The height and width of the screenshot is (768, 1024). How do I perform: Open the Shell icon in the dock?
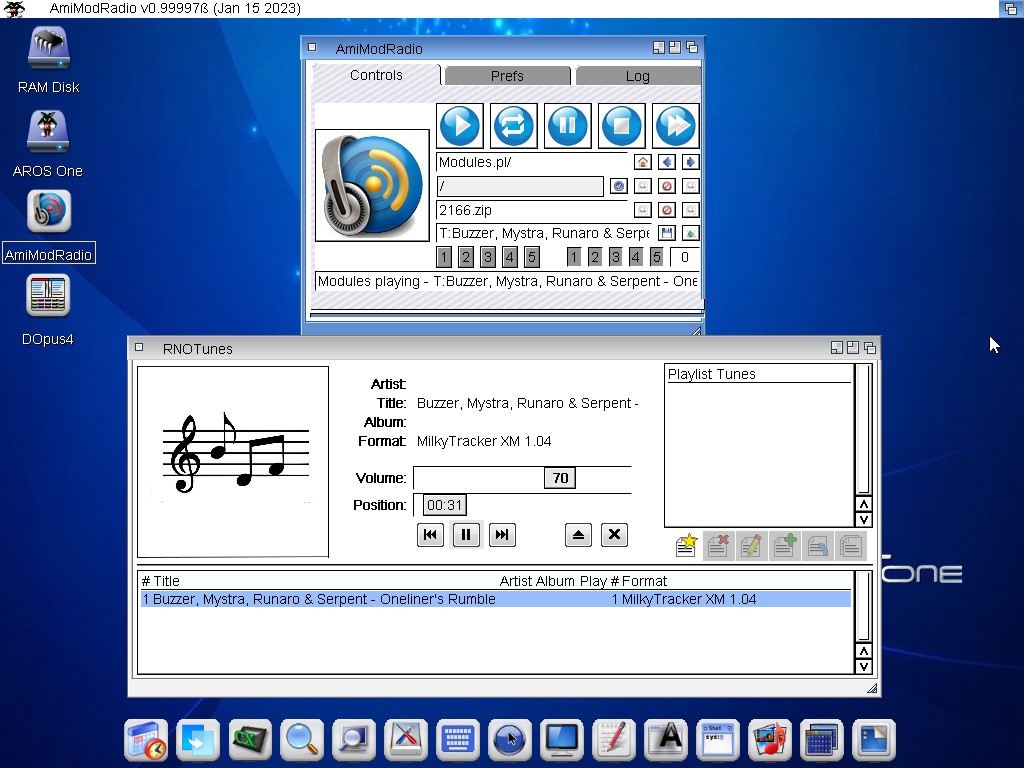(x=718, y=739)
